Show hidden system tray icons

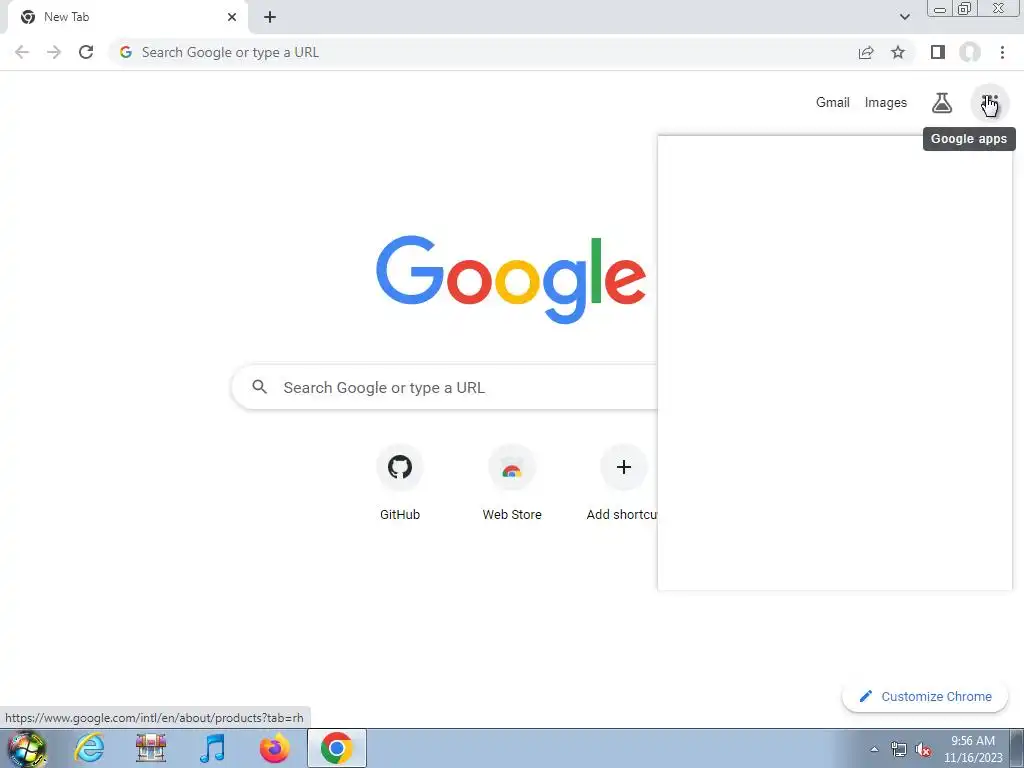874,749
